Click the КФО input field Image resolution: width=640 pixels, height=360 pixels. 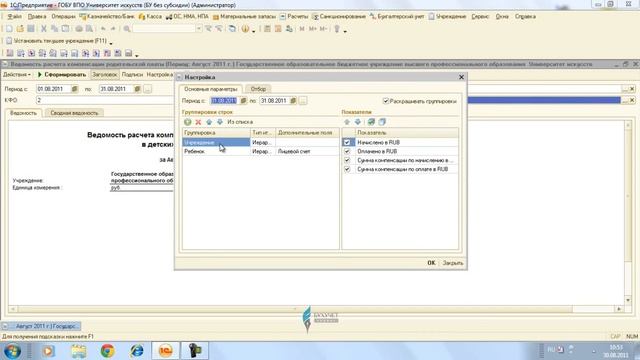click(x=104, y=100)
